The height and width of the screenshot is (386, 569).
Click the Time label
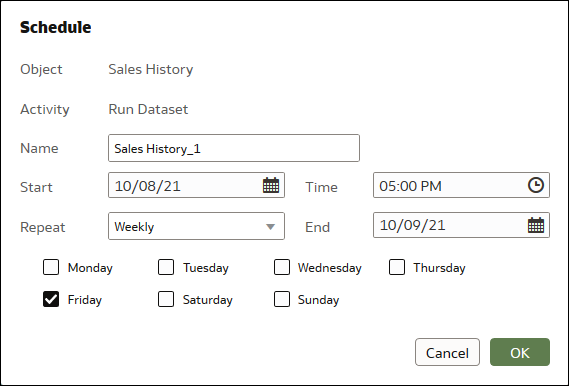click(322, 187)
